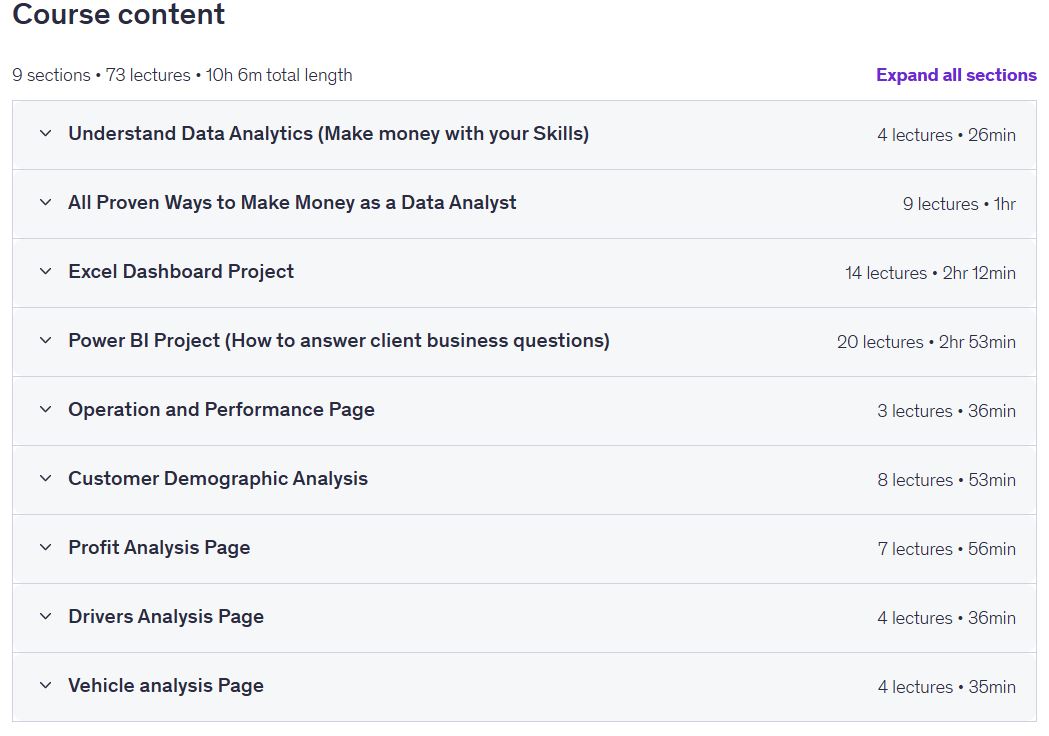Open the Excel Dashboard Project title
This screenshot has width=1049, height=736.
pos(181,272)
